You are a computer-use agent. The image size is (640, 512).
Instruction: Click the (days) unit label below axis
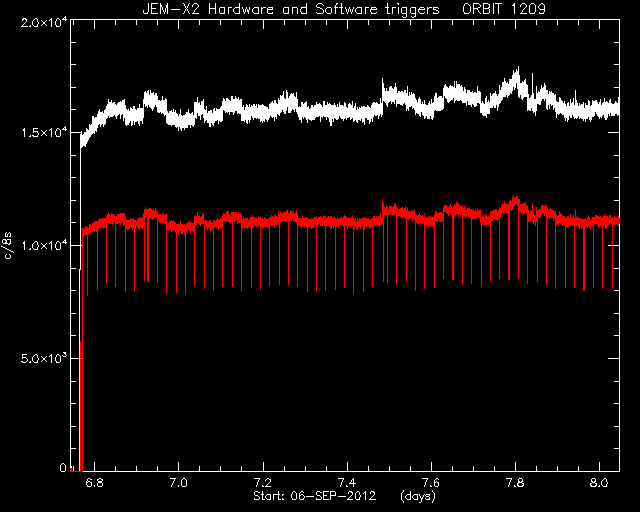418,496
